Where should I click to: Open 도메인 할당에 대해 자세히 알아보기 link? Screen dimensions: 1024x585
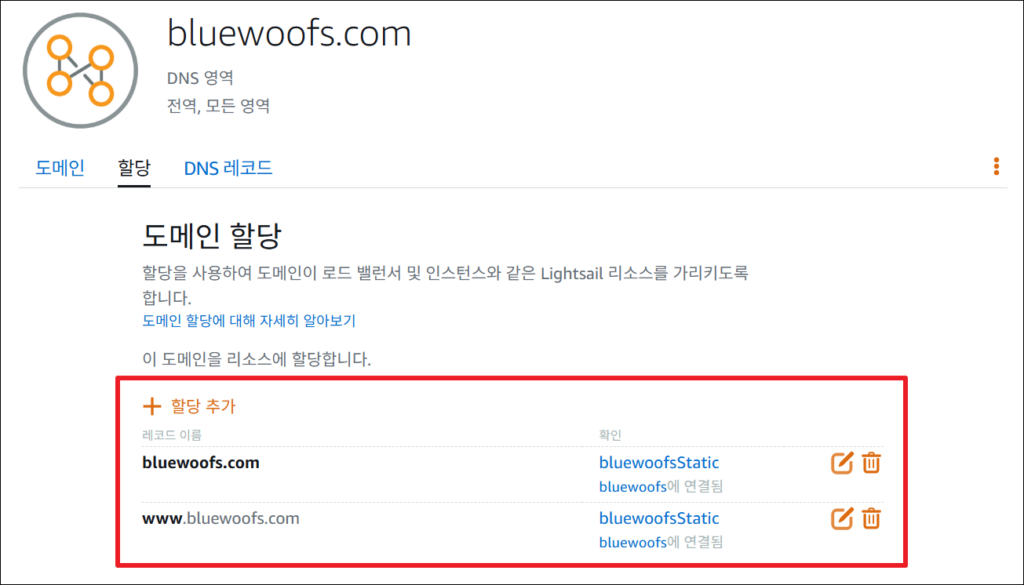(x=249, y=321)
